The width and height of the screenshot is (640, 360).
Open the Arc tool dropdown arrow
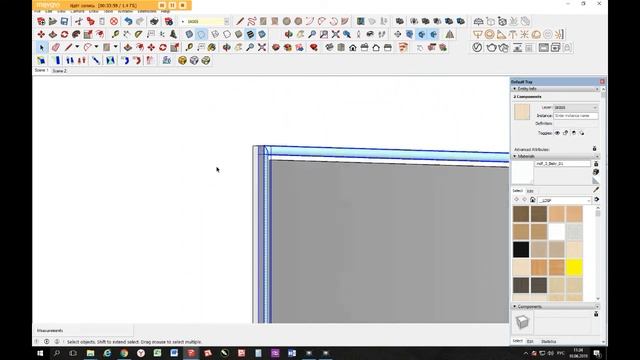point(96,47)
